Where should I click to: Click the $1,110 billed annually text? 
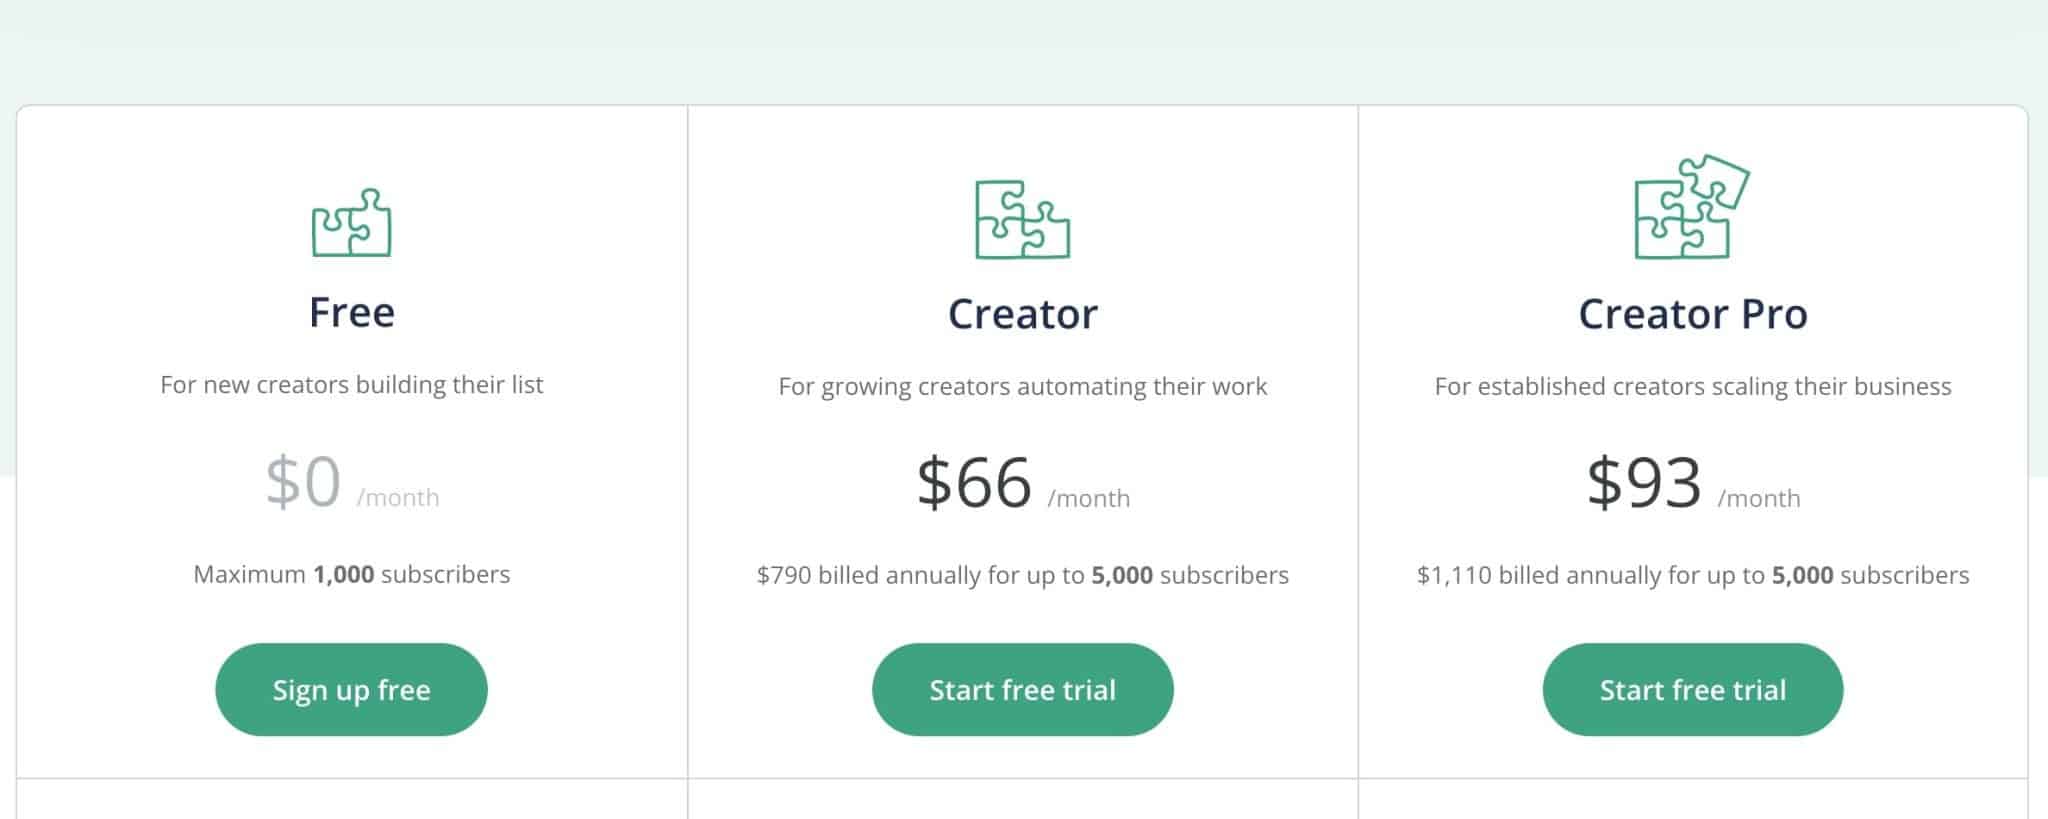click(1692, 575)
